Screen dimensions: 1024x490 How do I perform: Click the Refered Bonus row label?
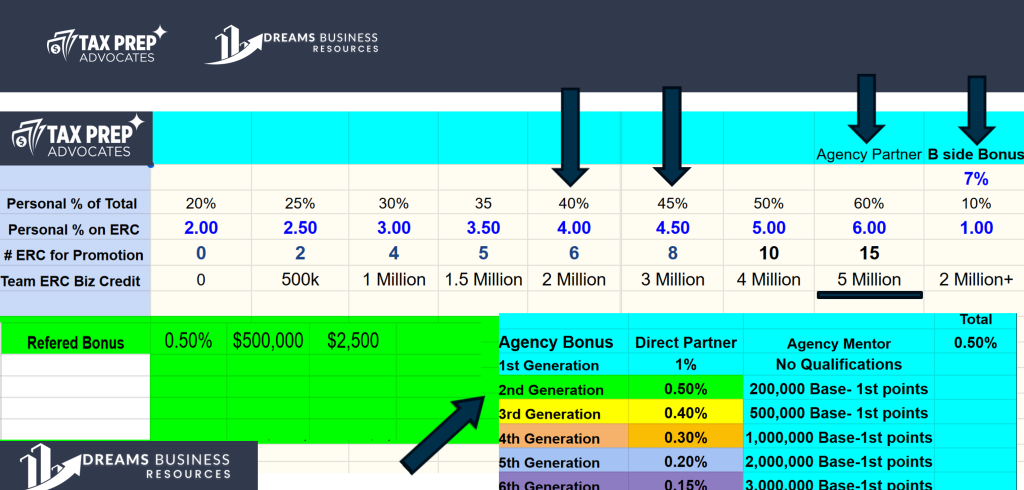(75, 342)
